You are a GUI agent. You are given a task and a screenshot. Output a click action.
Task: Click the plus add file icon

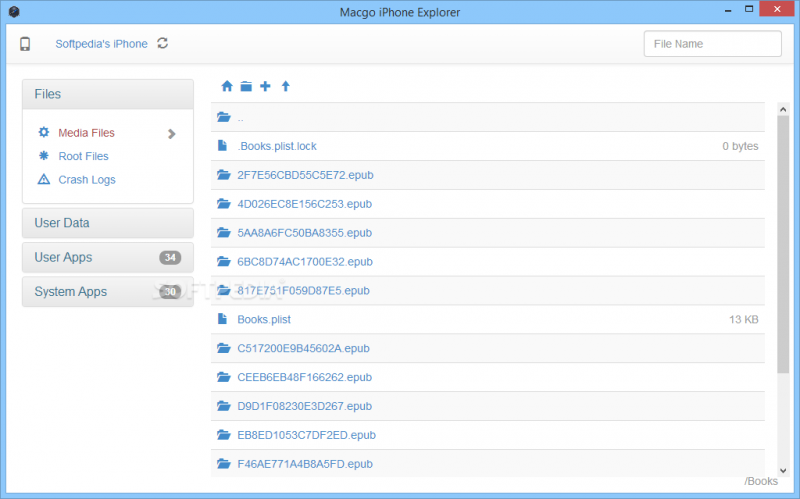point(265,86)
